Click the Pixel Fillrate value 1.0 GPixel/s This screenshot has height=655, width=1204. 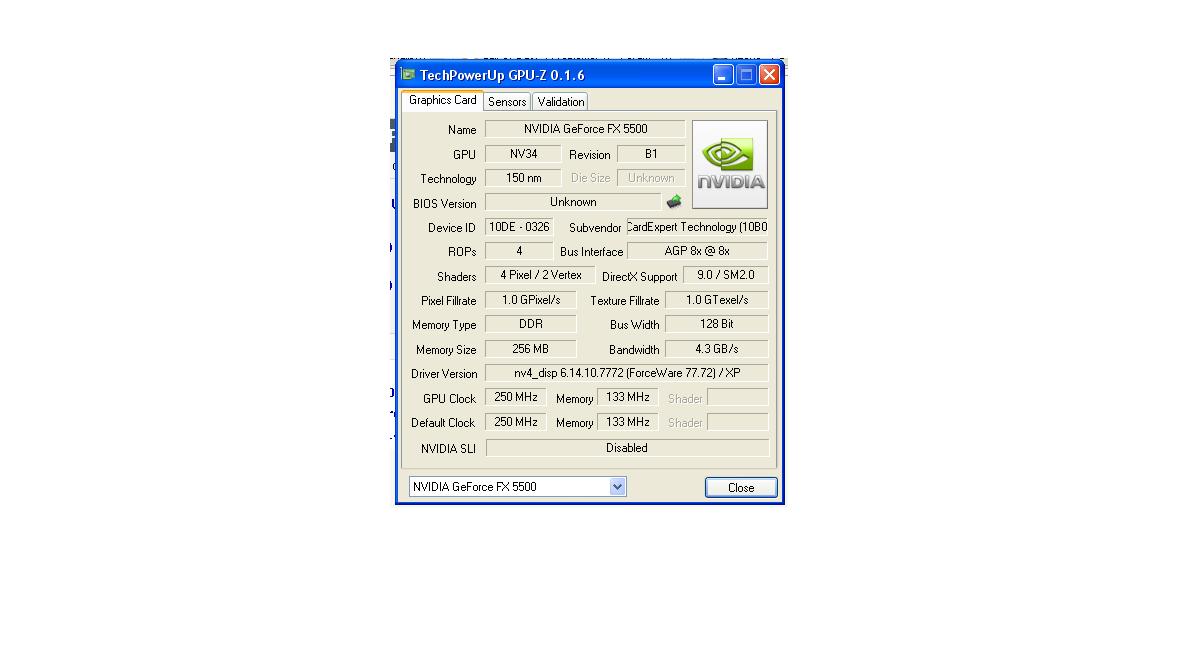531,300
